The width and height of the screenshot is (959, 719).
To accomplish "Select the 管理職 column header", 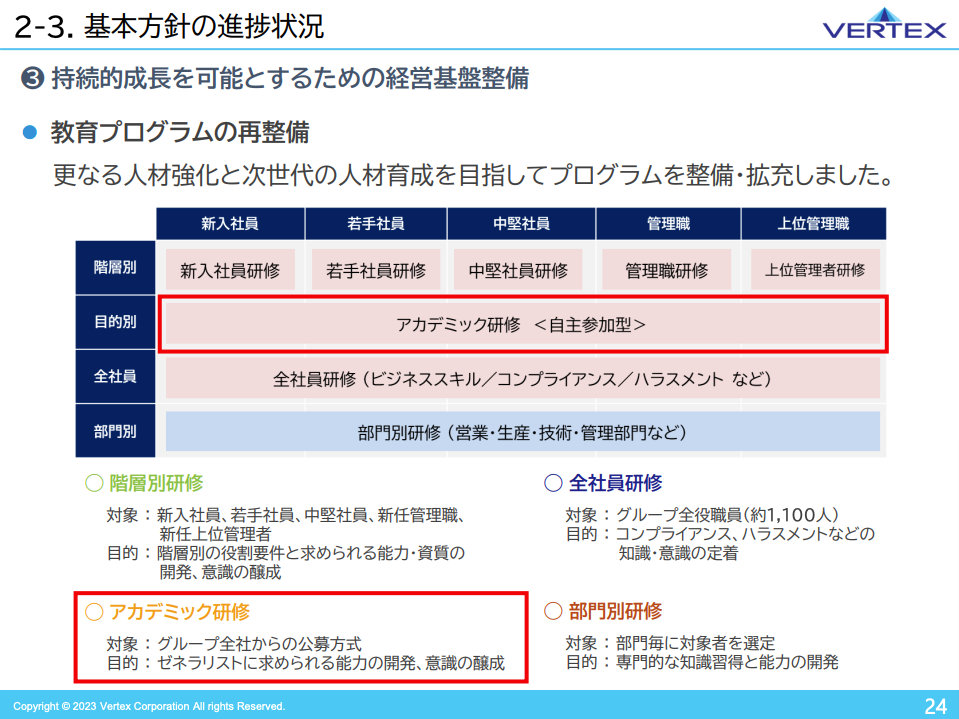I will [668, 224].
